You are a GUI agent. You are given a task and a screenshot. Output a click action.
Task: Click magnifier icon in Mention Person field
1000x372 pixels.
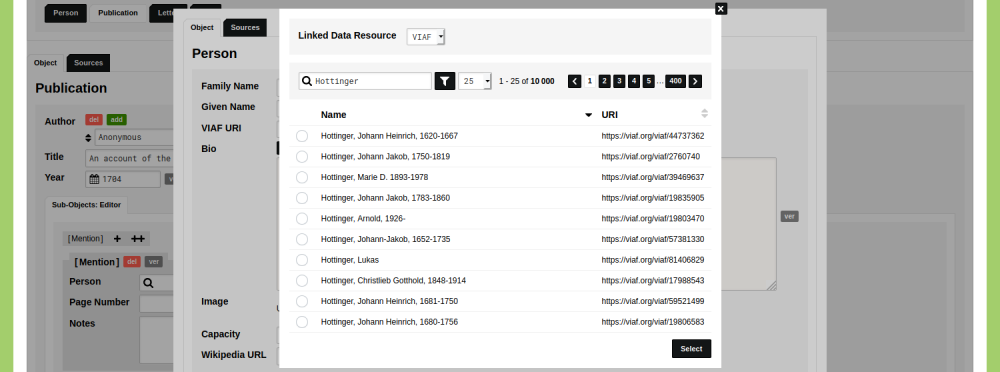tap(148, 283)
